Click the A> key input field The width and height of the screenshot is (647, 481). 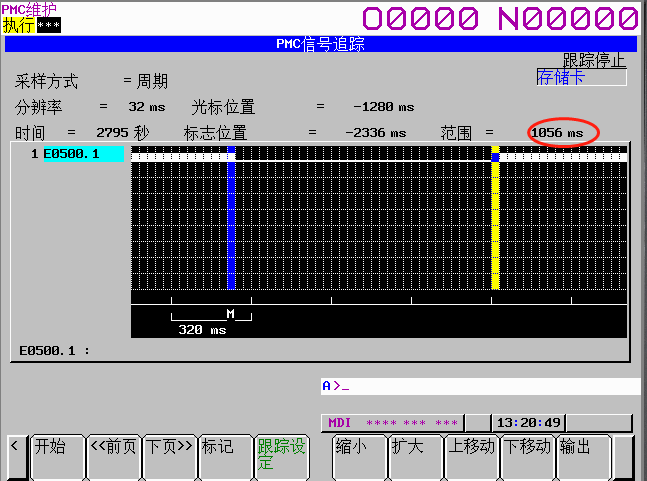[x=480, y=386]
